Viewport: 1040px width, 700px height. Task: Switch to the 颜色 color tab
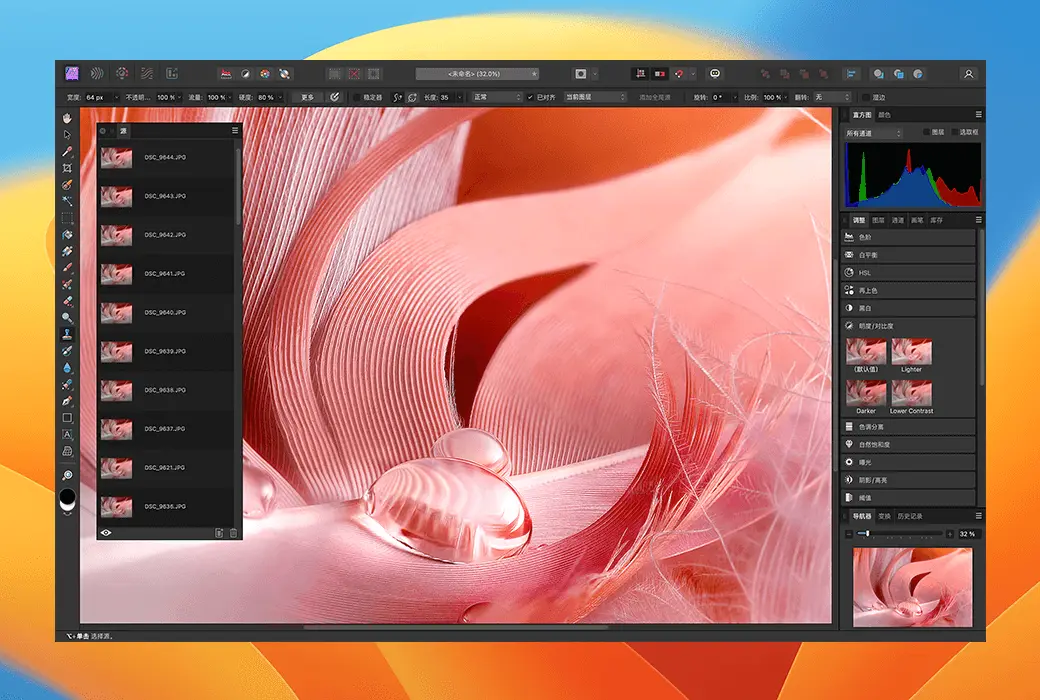[x=884, y=115]
